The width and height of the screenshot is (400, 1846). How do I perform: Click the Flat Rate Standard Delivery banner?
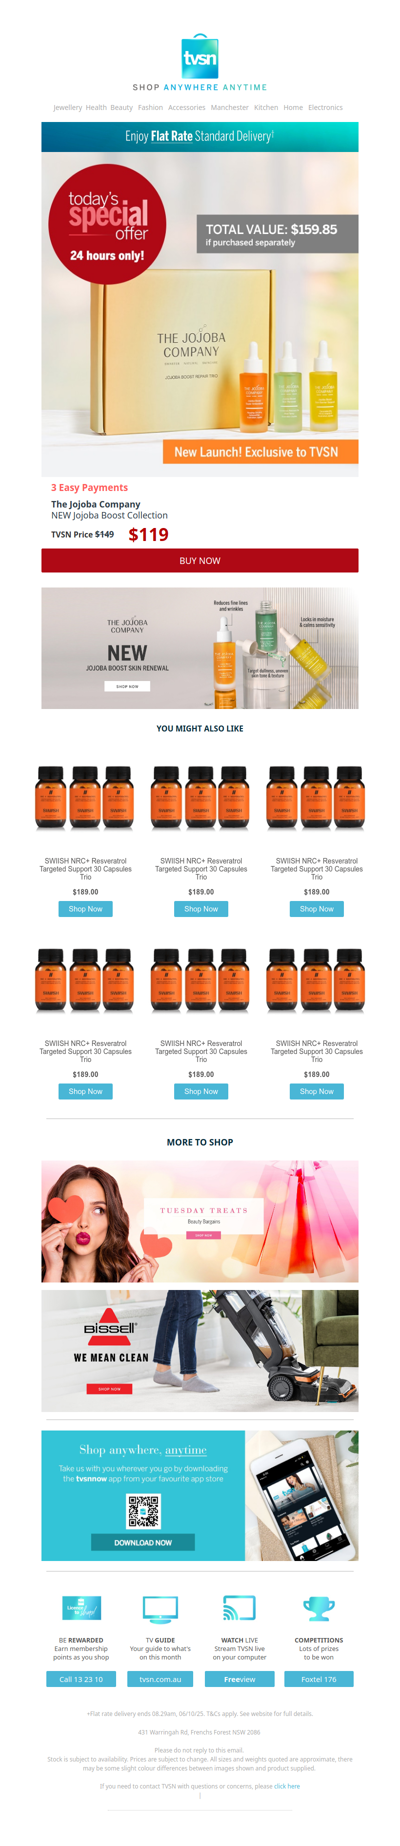pos(200,136)
